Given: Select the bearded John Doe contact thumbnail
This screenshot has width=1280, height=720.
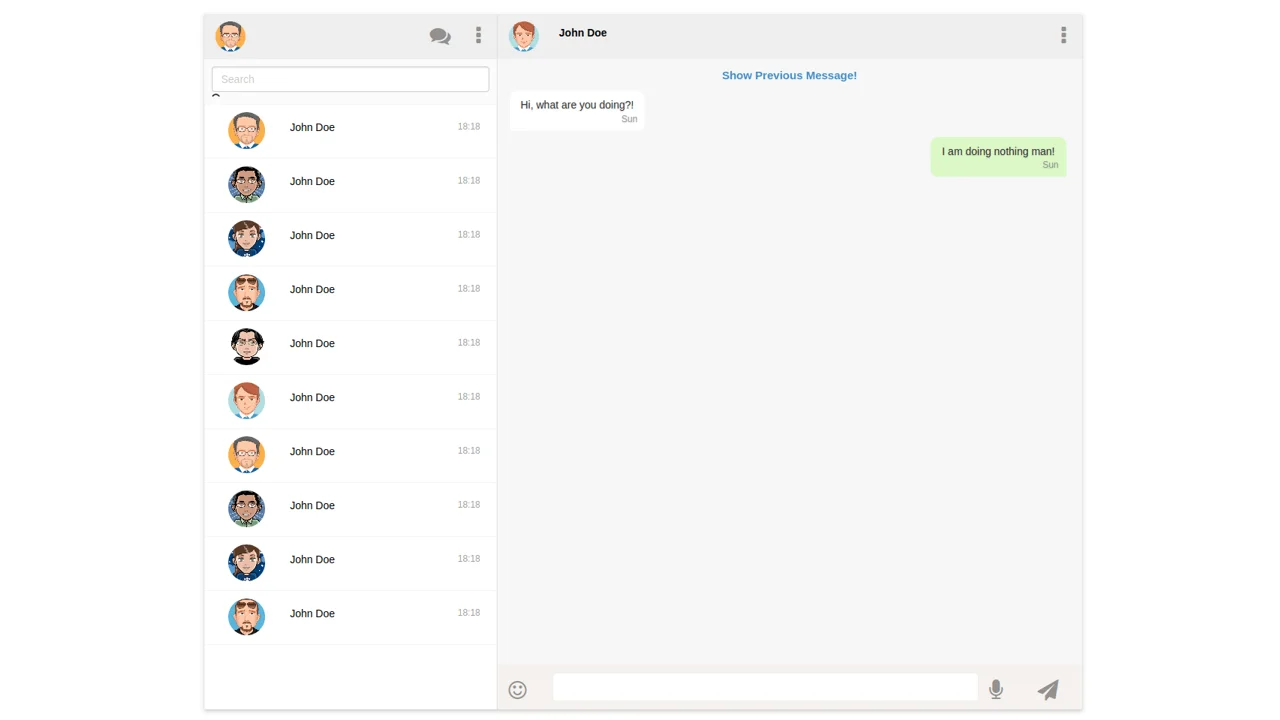Looking at the screenshot, I should [246, 293].
